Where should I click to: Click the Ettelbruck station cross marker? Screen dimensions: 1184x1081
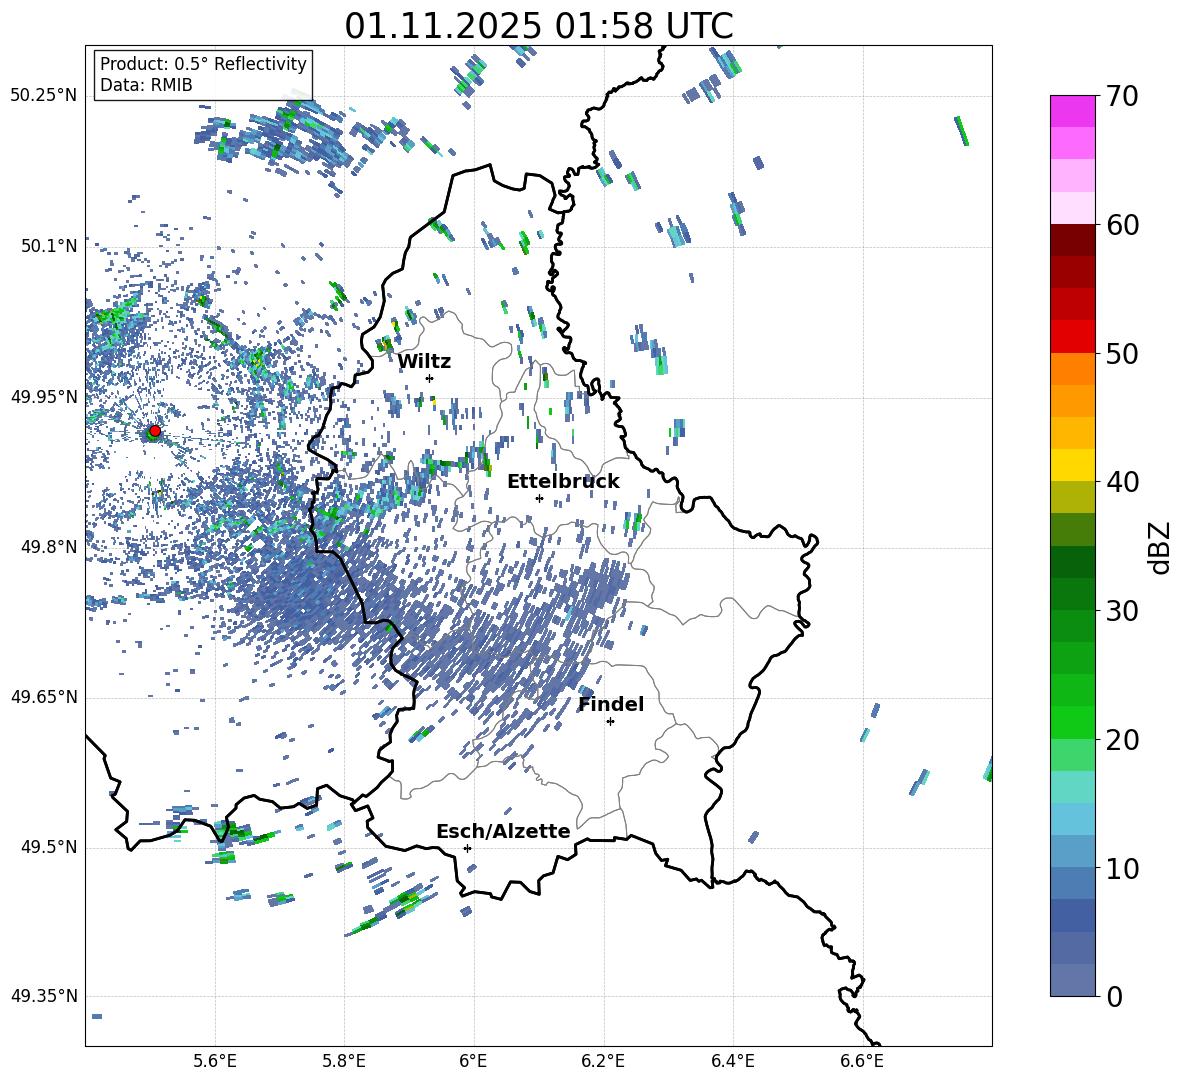(539, 498)
